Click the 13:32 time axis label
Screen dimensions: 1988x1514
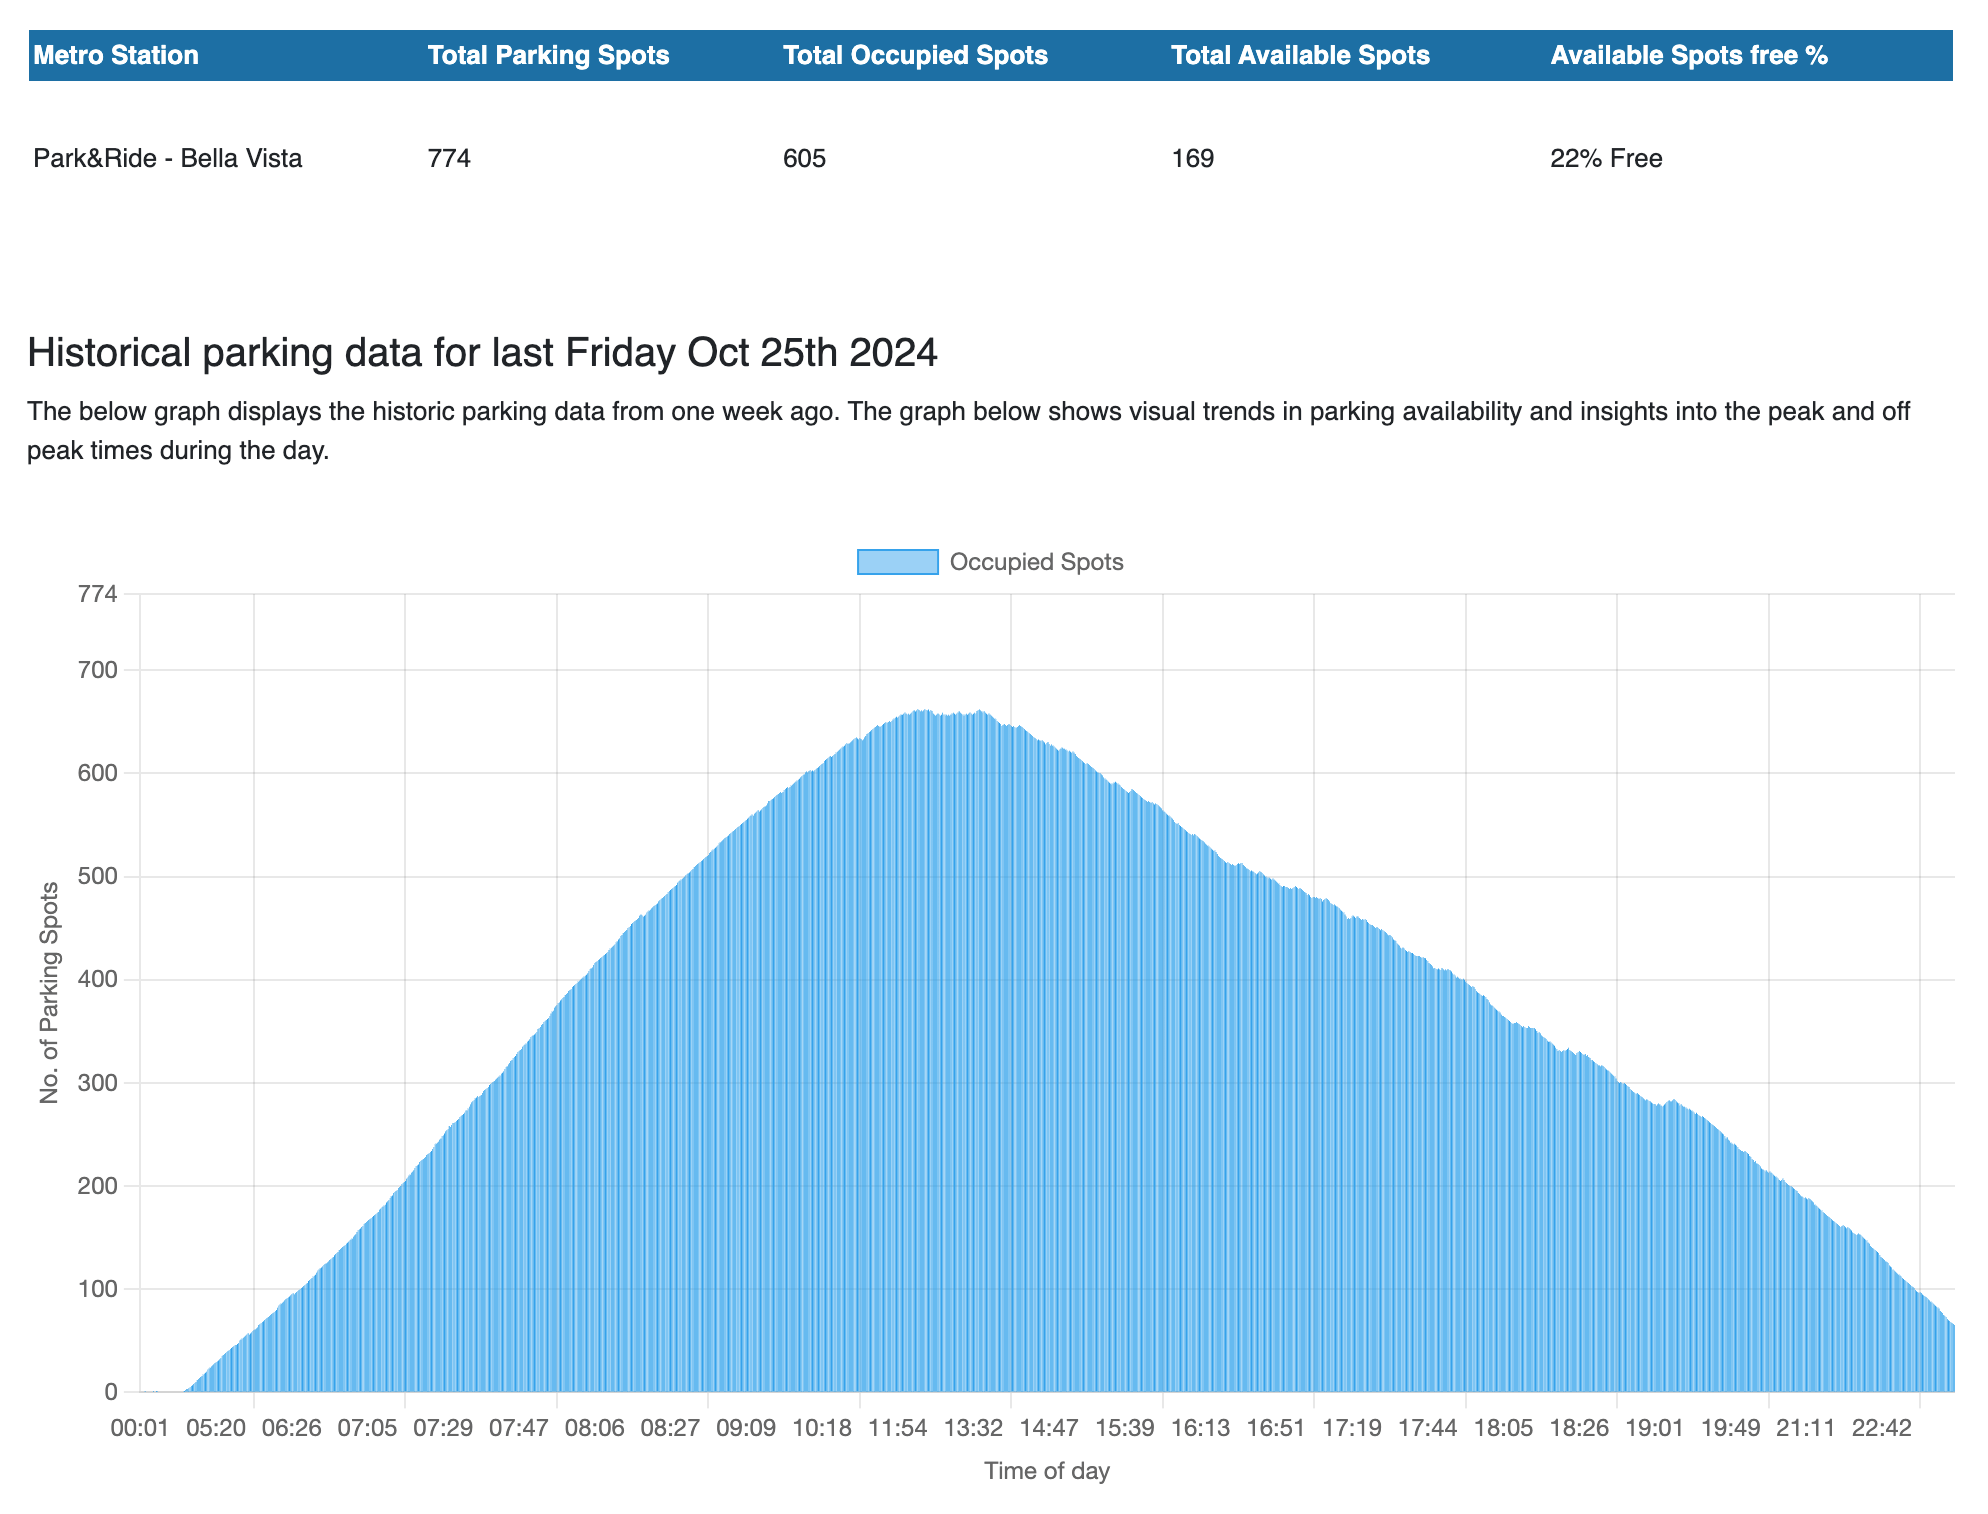tap(973, 1428)
